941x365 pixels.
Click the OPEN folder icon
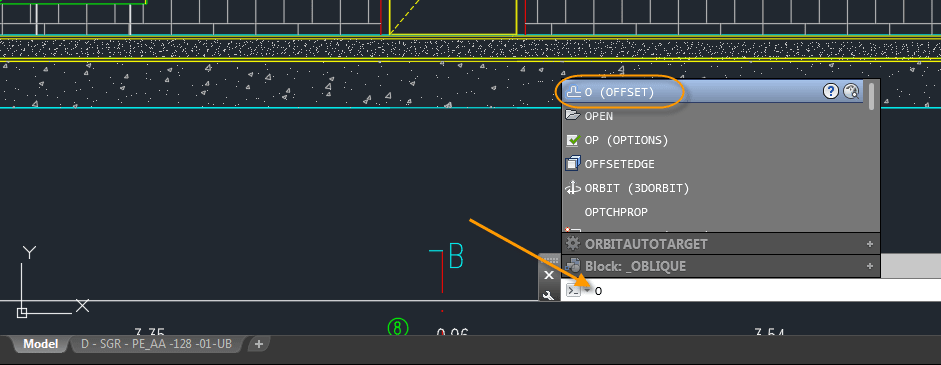coord(573,115)
